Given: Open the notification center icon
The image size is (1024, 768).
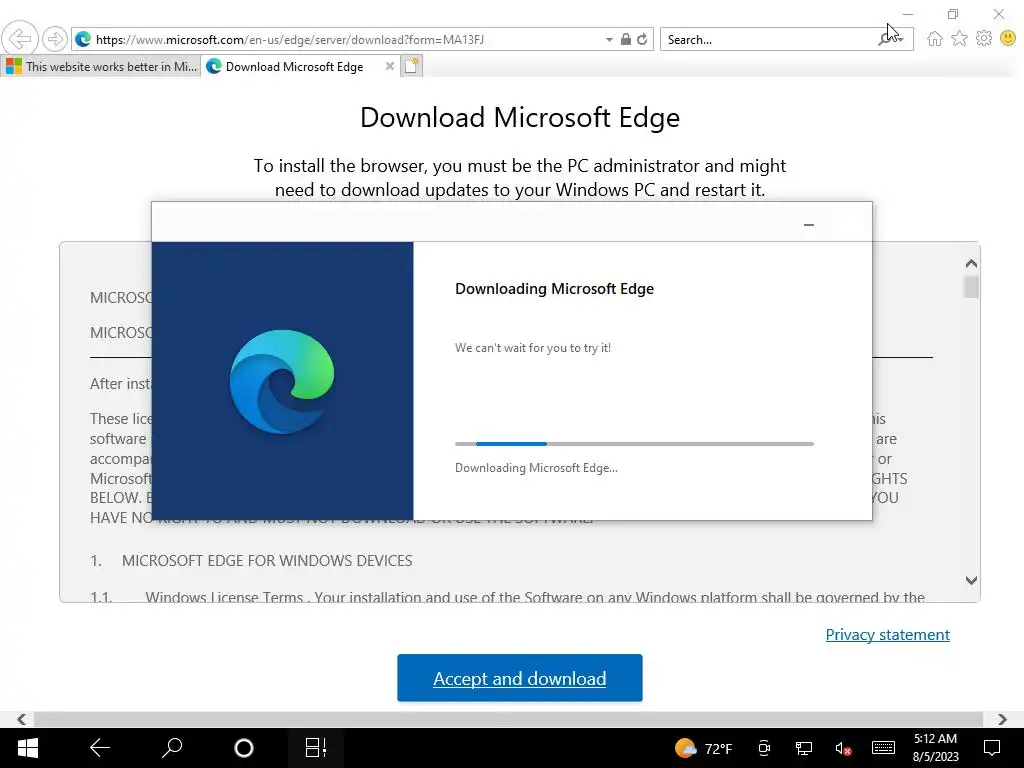Looking at the screenshot, I should pos(992,748).
